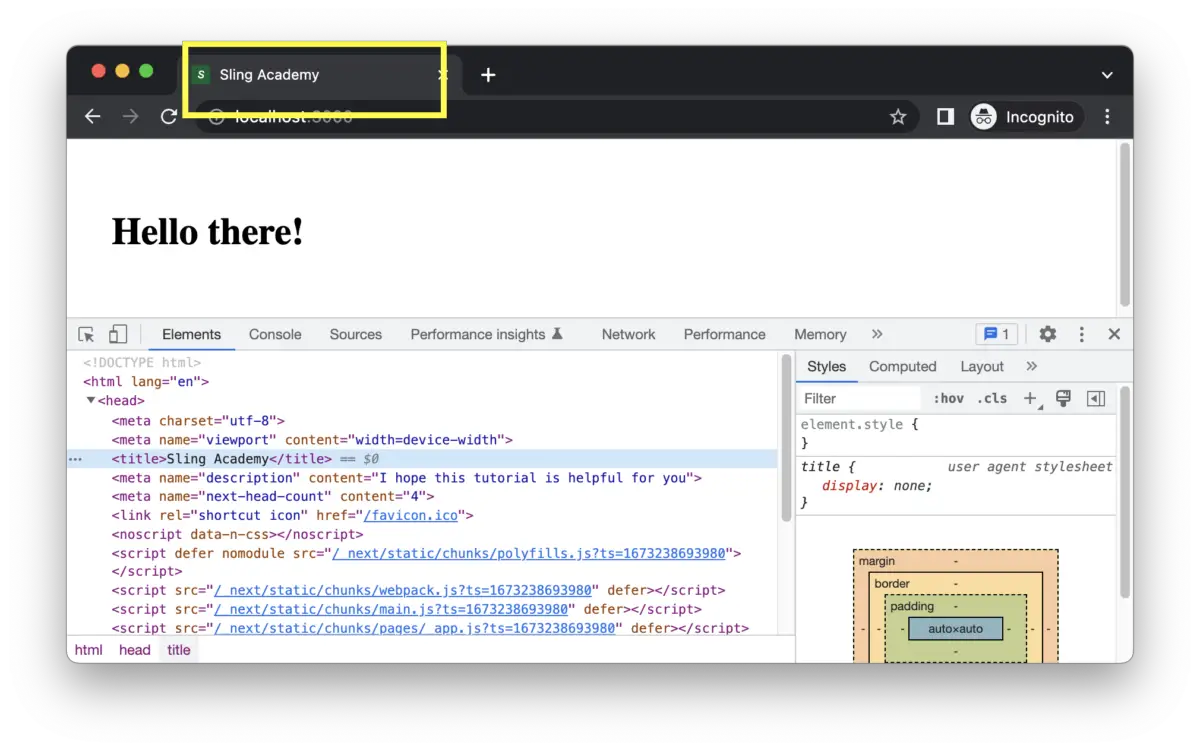Screen dimensions: 1200x751
Task: Switch to the Elements tab
Action: [191, 334]
